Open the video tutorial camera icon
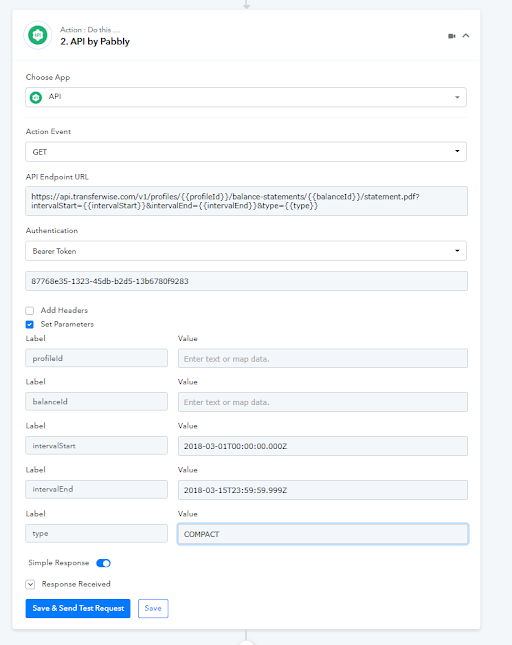This screenshot has width=512, height=645. (x=452, y=36)
